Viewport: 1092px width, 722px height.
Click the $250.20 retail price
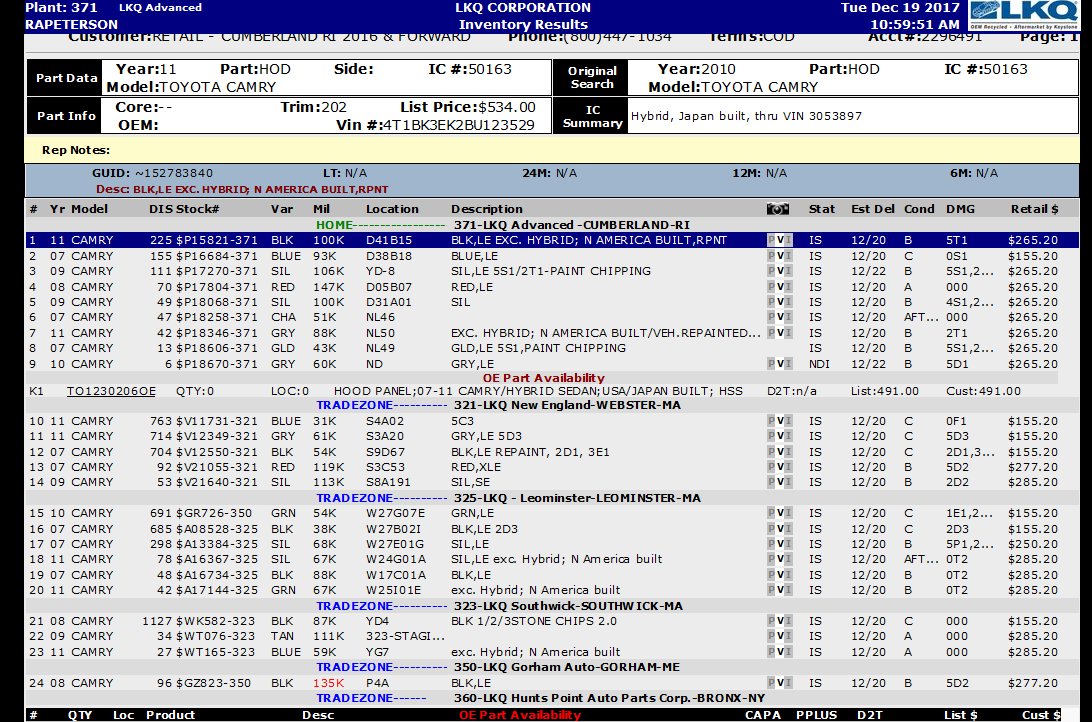[1033, 544]
